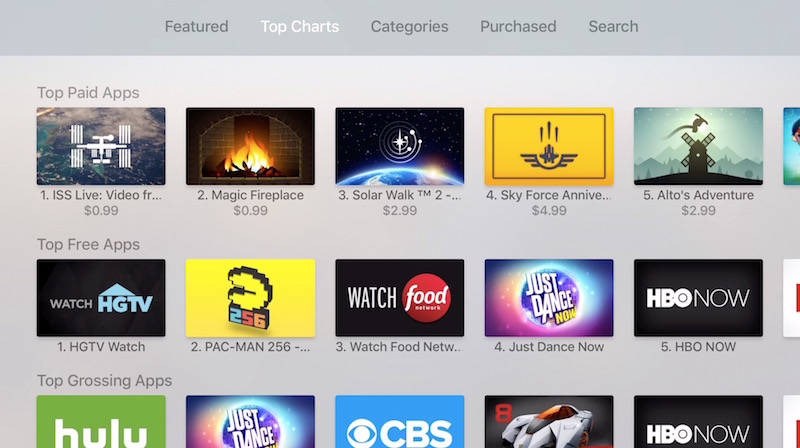The width and height of the screenshot is (800, 448).
Task: Select the Watch Food Network icon
Action: 399,298
